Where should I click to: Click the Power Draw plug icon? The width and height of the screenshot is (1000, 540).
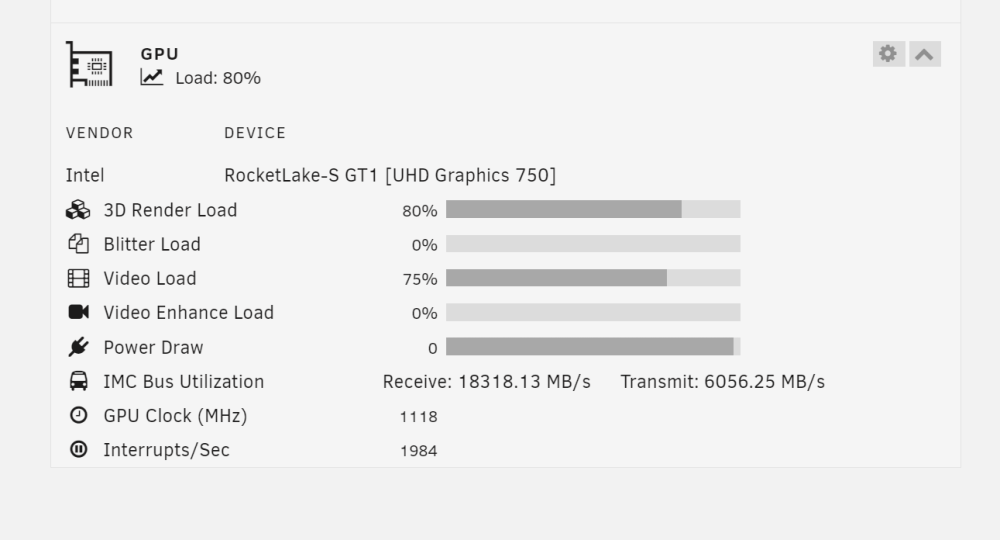(78, 347)
